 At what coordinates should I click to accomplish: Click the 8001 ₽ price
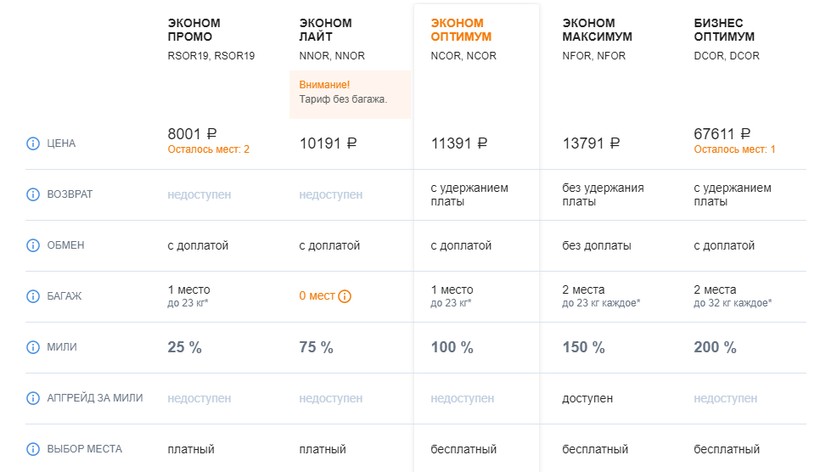[194, 134]
